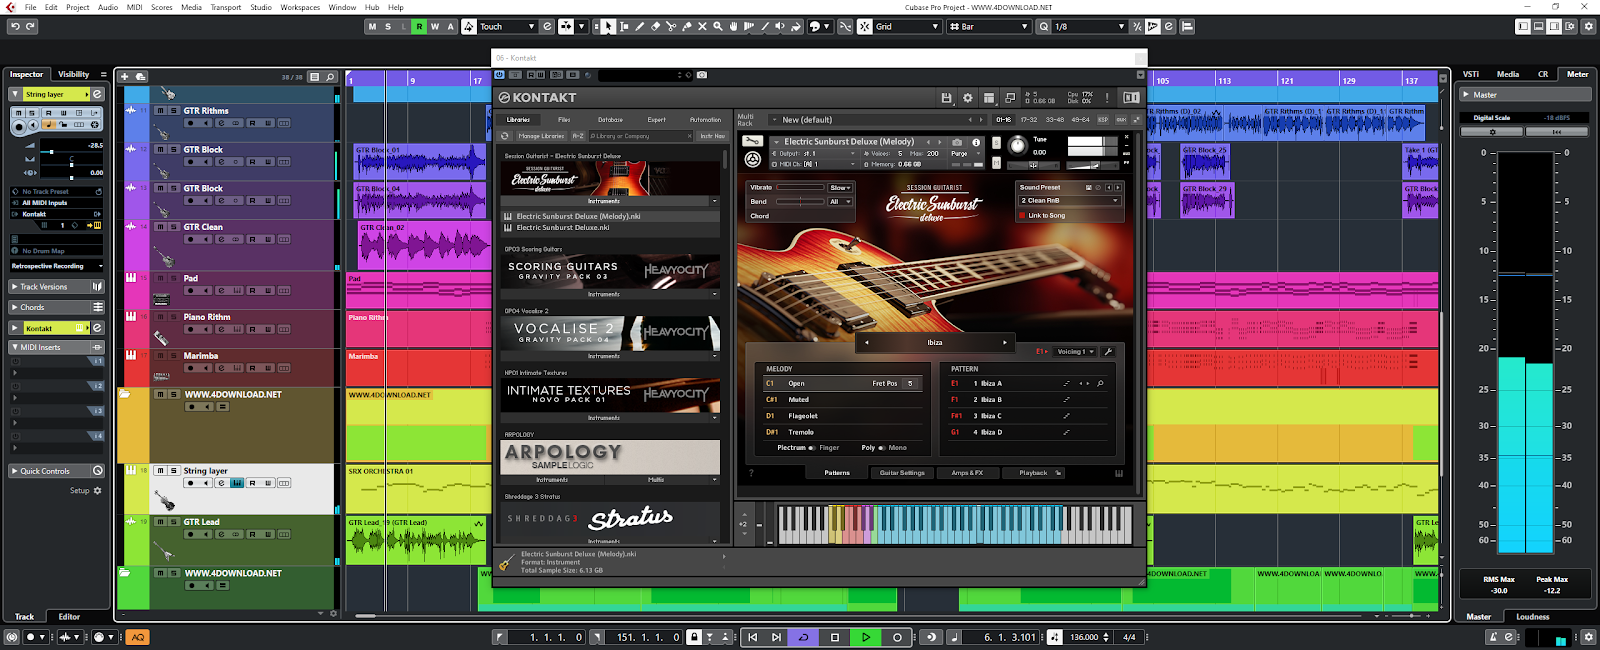Image resolution: width=1600 pixels, height=650 pixels.
Task: Open 2 Clean RnB sound preset dropdown
Action: click(x=1070, y=200)
